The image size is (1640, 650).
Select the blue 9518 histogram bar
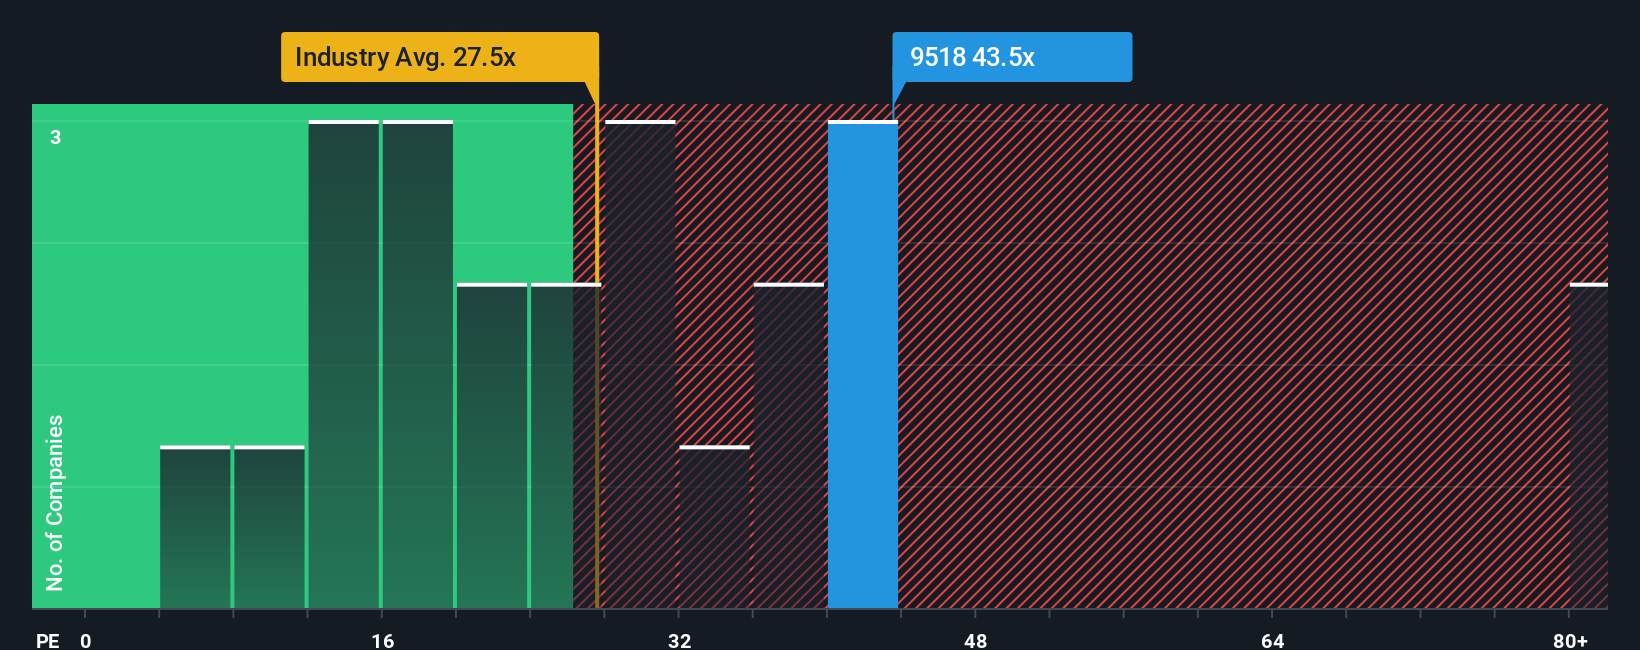coord(863,365)
